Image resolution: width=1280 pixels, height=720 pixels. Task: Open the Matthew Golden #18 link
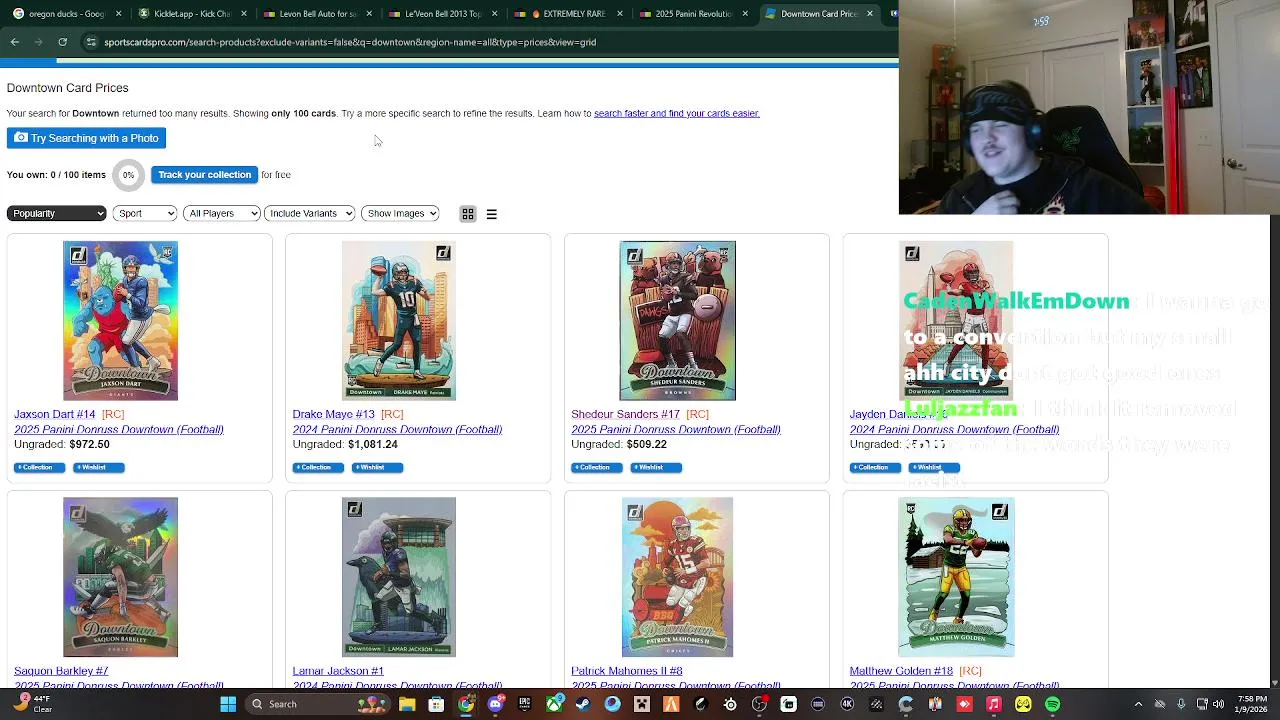901,671
